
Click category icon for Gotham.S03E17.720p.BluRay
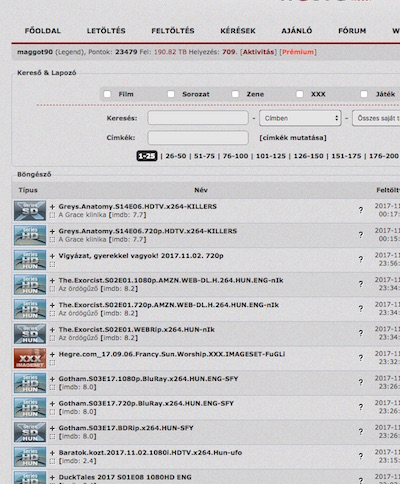(x=30, y=408)
